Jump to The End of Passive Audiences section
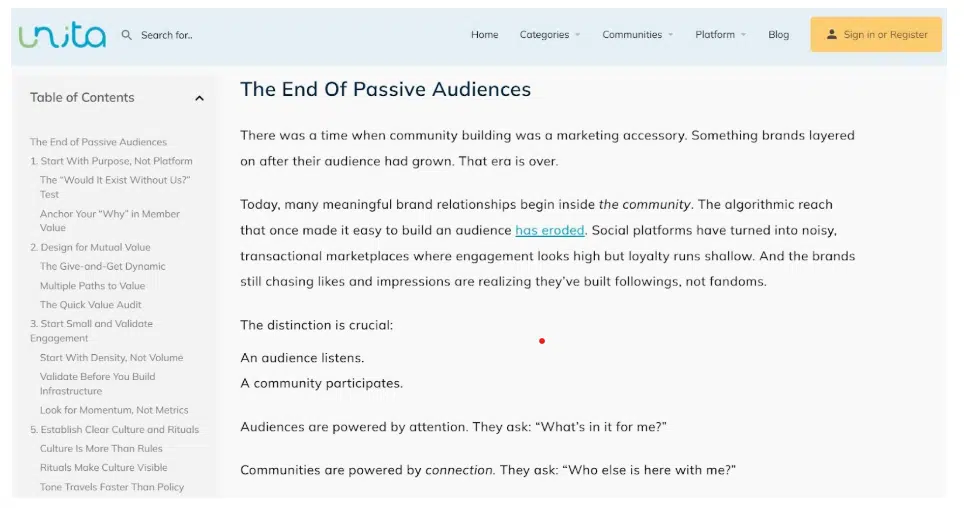964x508 pixels. coord(98,142)
